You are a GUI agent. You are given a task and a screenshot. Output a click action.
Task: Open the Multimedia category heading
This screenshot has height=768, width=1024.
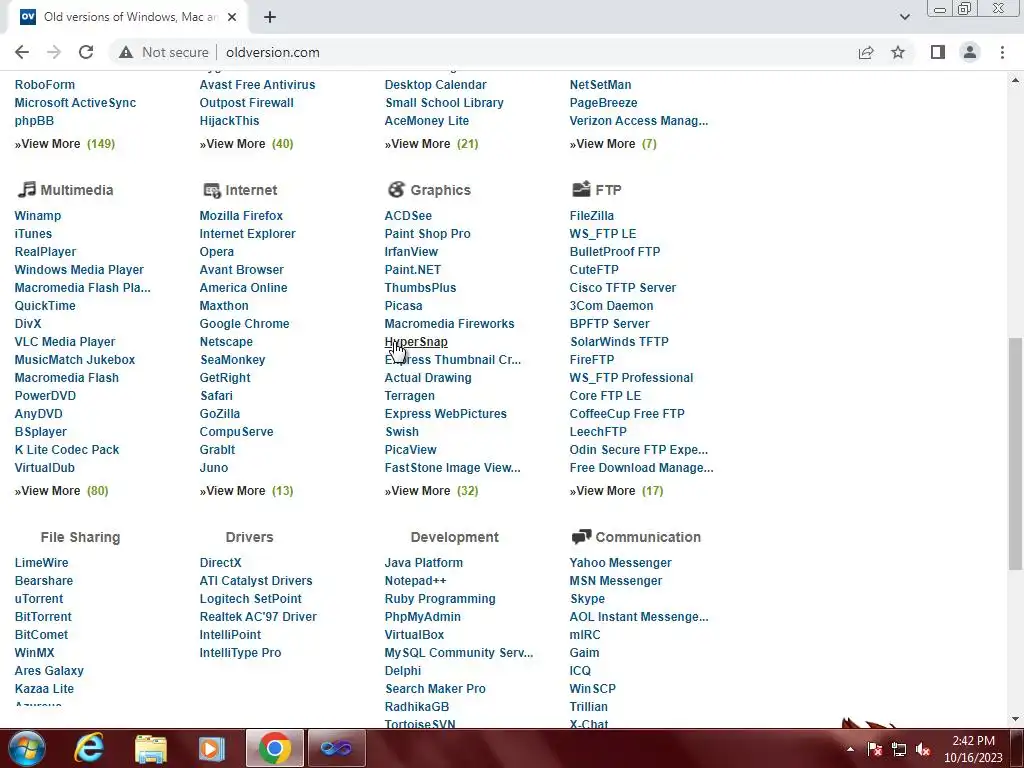[x=76, y=190]
